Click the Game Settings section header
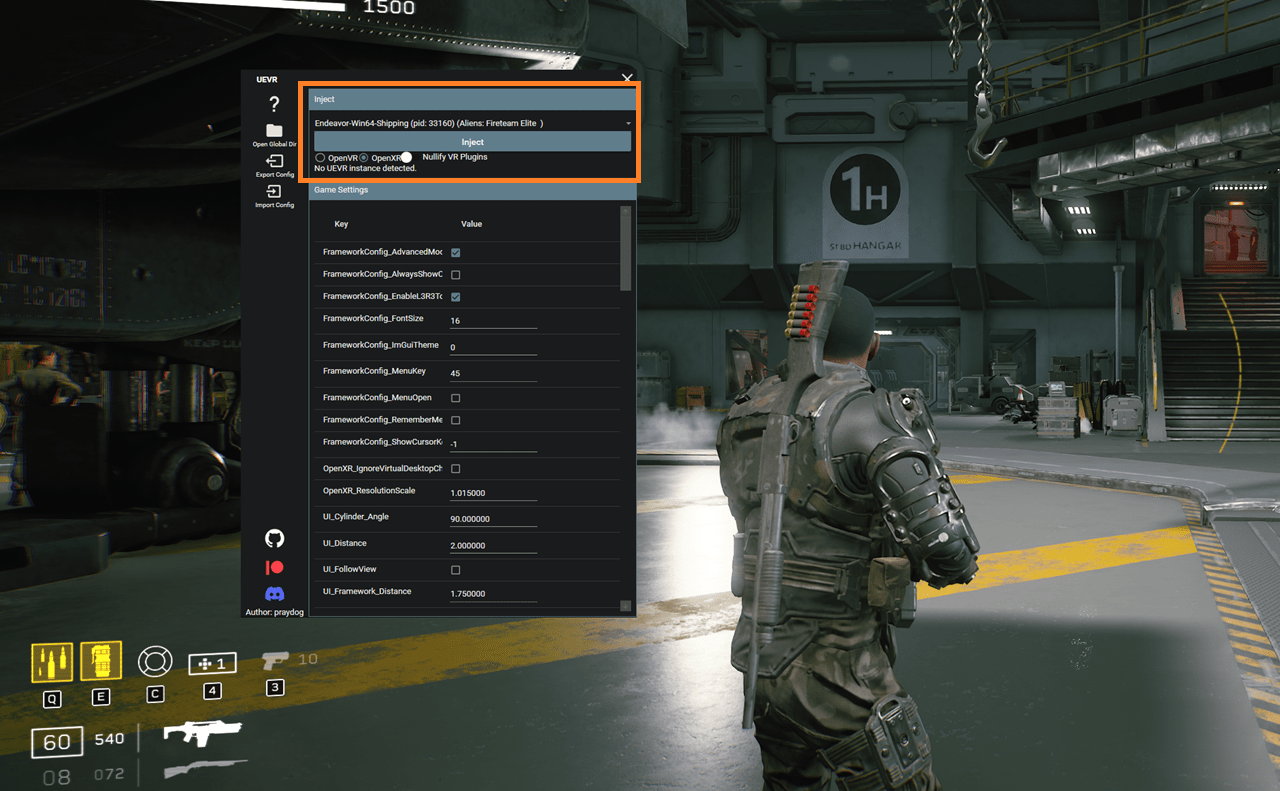The width and height of the screenshot is (1280, 791). point(473,190)
